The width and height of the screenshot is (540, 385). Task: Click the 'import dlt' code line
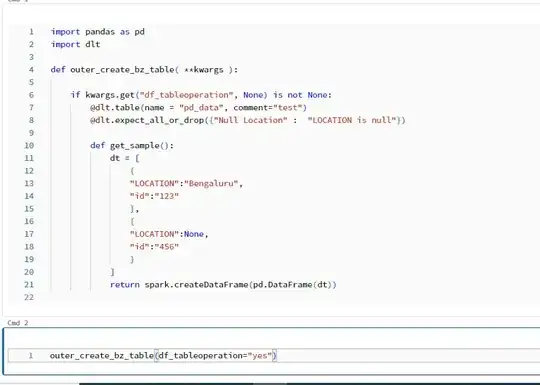(x=76, y=44)
